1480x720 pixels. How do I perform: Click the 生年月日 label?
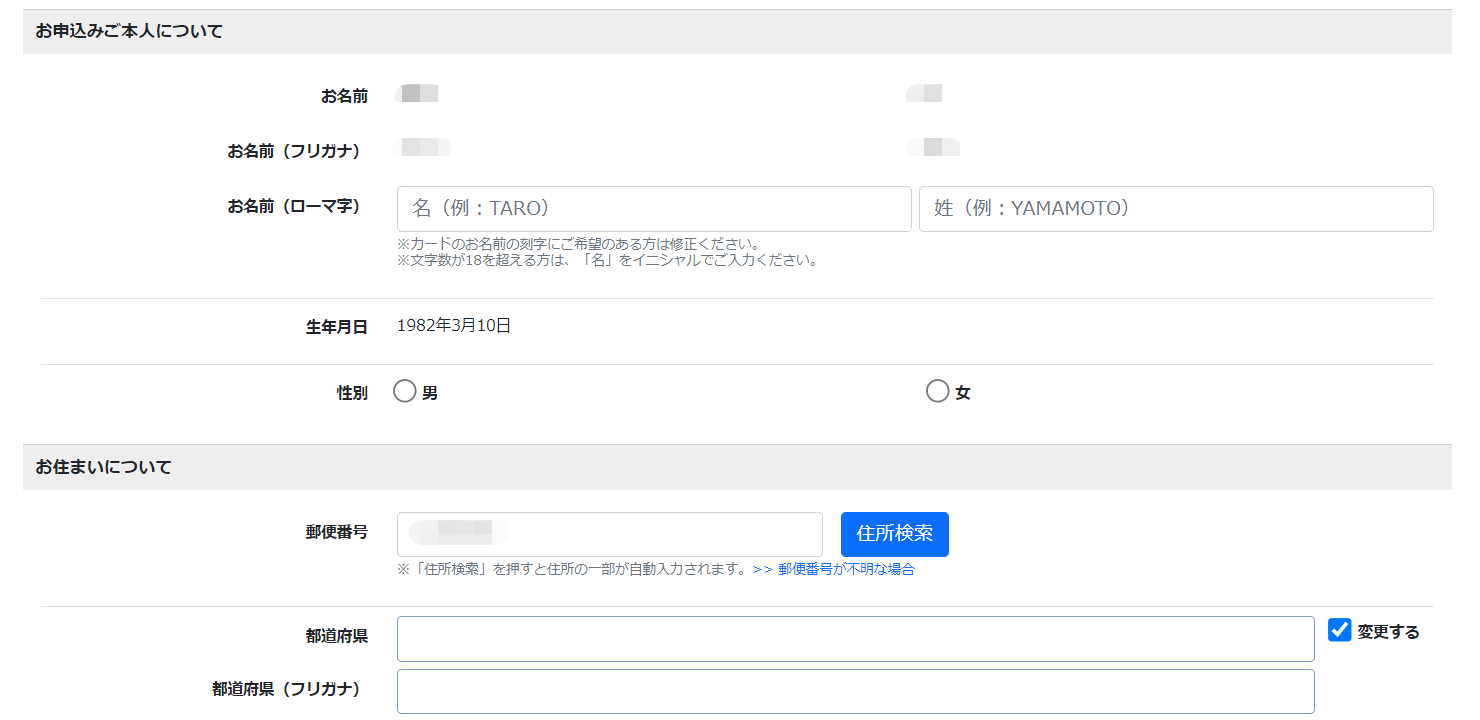tap(337, 327)
